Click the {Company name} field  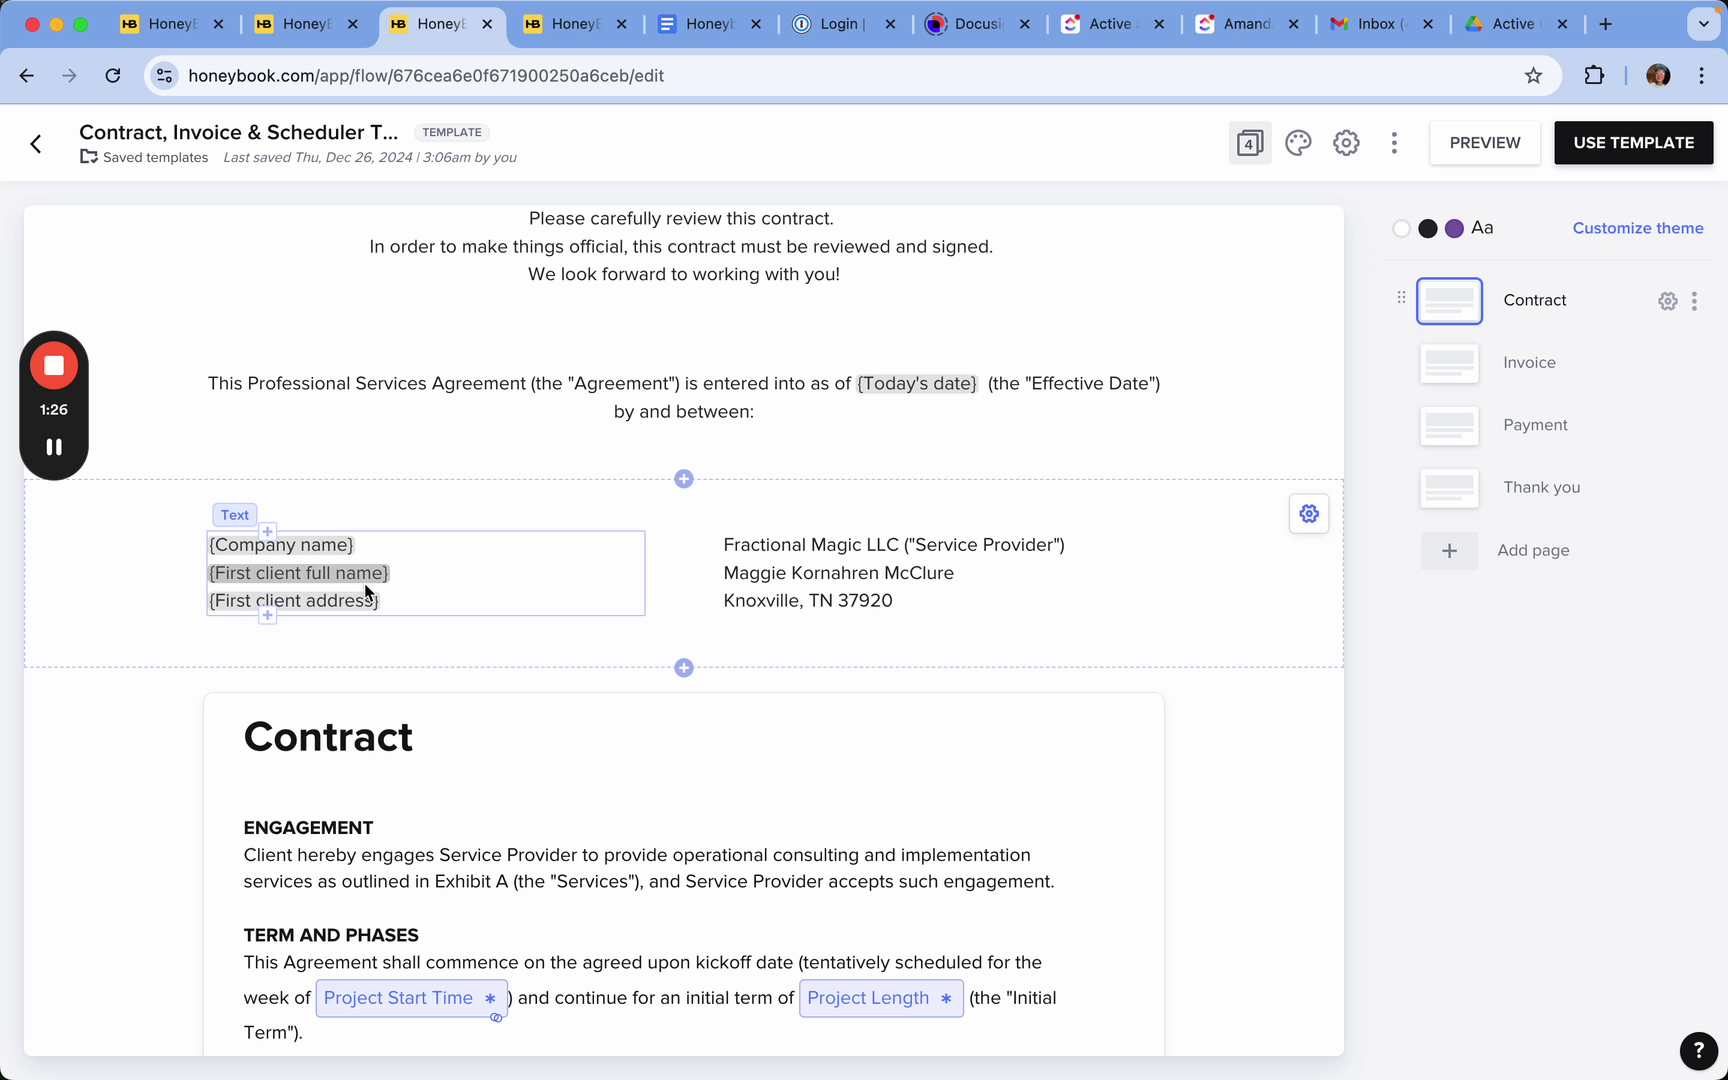point(281,545)
